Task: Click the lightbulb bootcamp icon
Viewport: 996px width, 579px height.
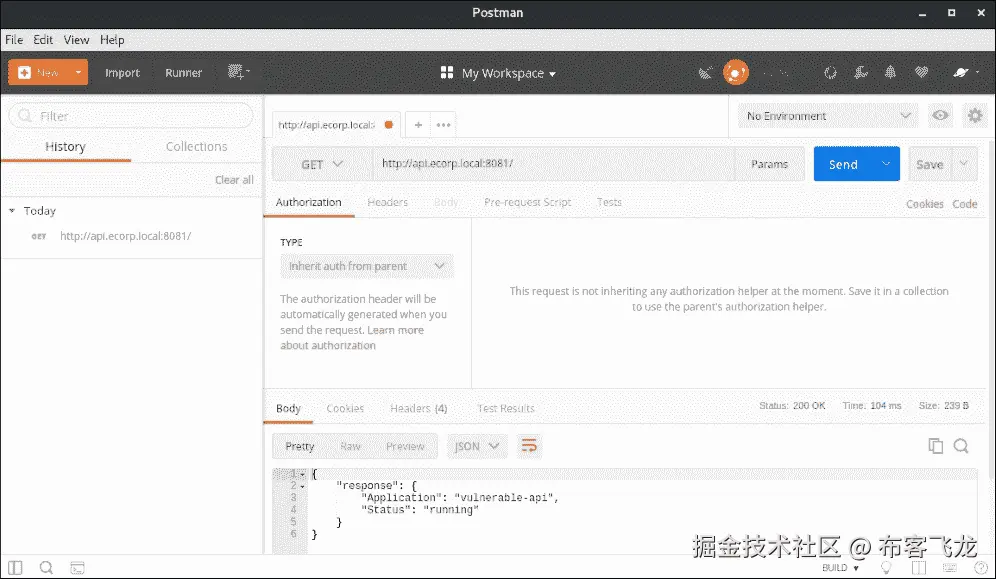Action: 885,568
